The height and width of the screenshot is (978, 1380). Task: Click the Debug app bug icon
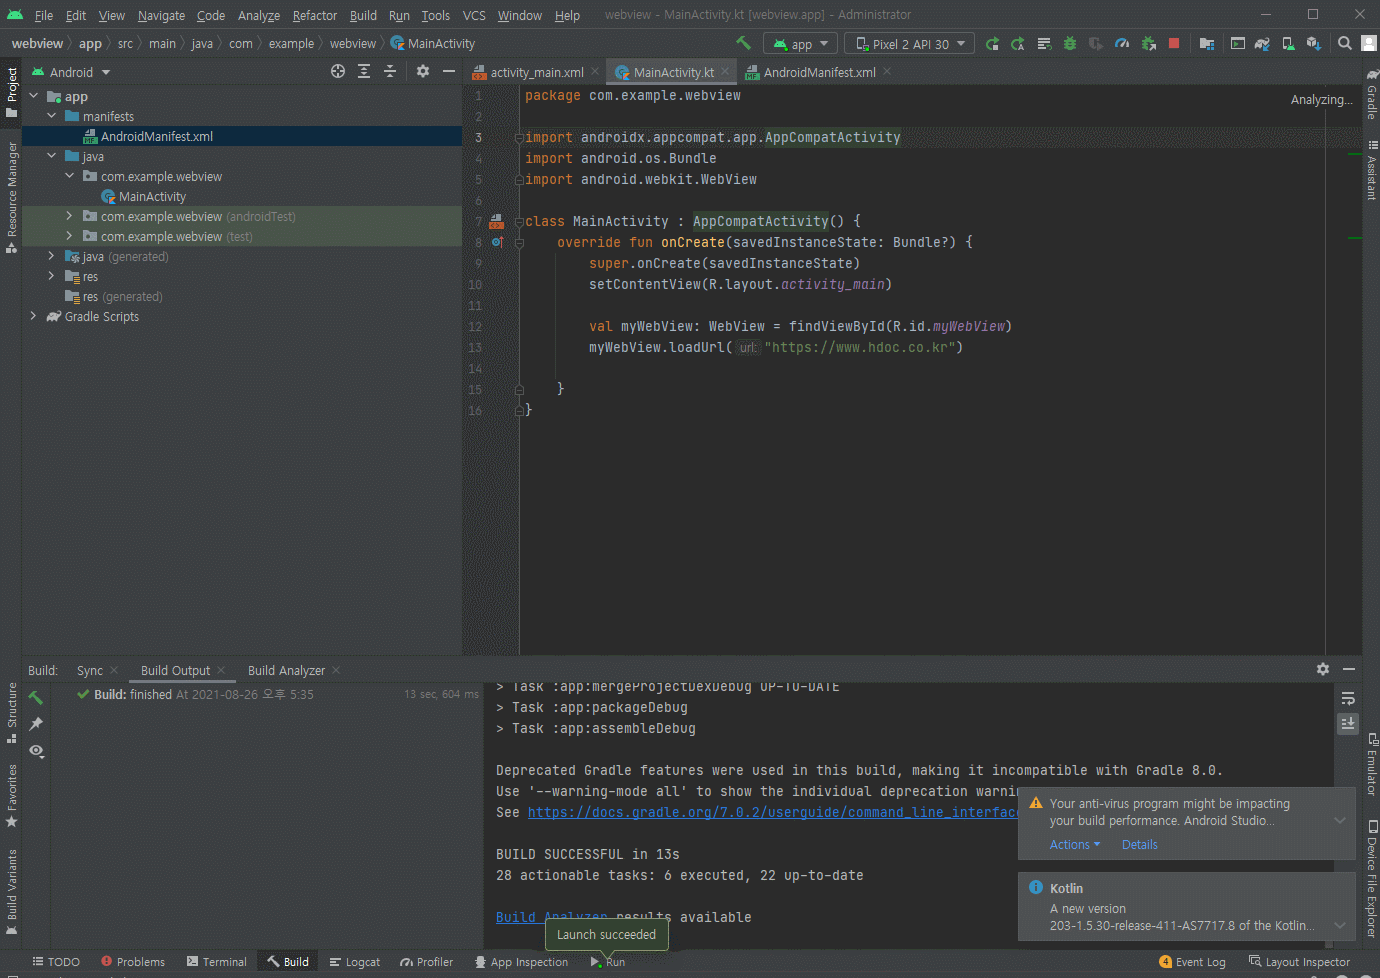pyautogui.click(x=1070, y=44)
